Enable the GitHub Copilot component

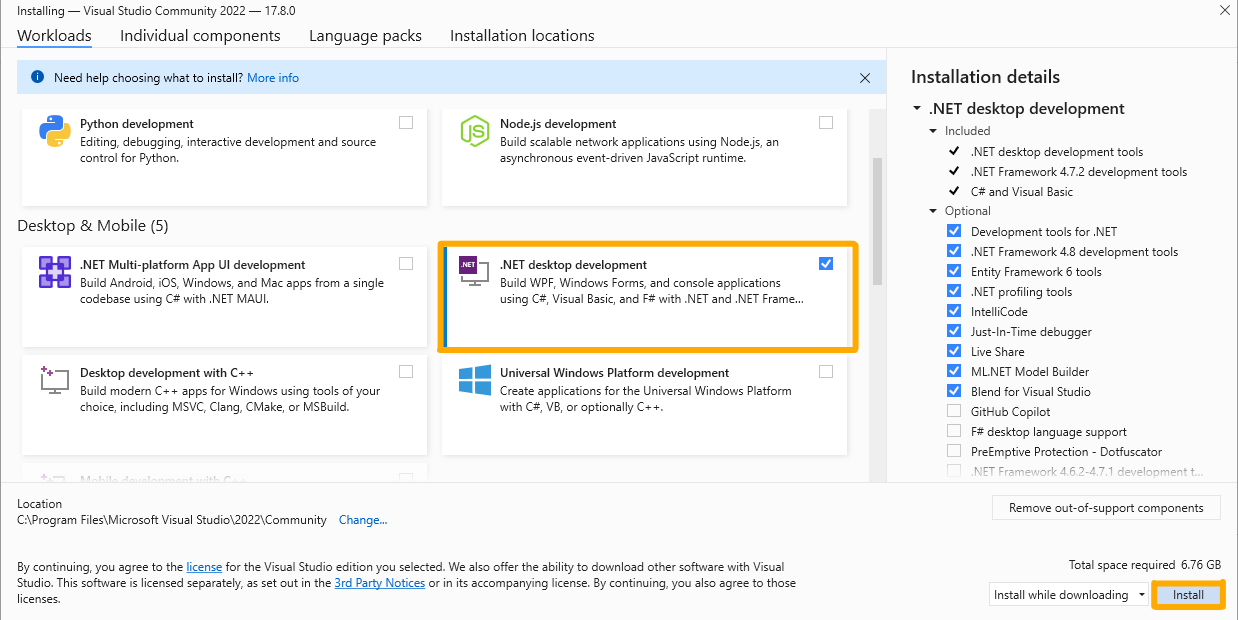(x=954, y=412)
